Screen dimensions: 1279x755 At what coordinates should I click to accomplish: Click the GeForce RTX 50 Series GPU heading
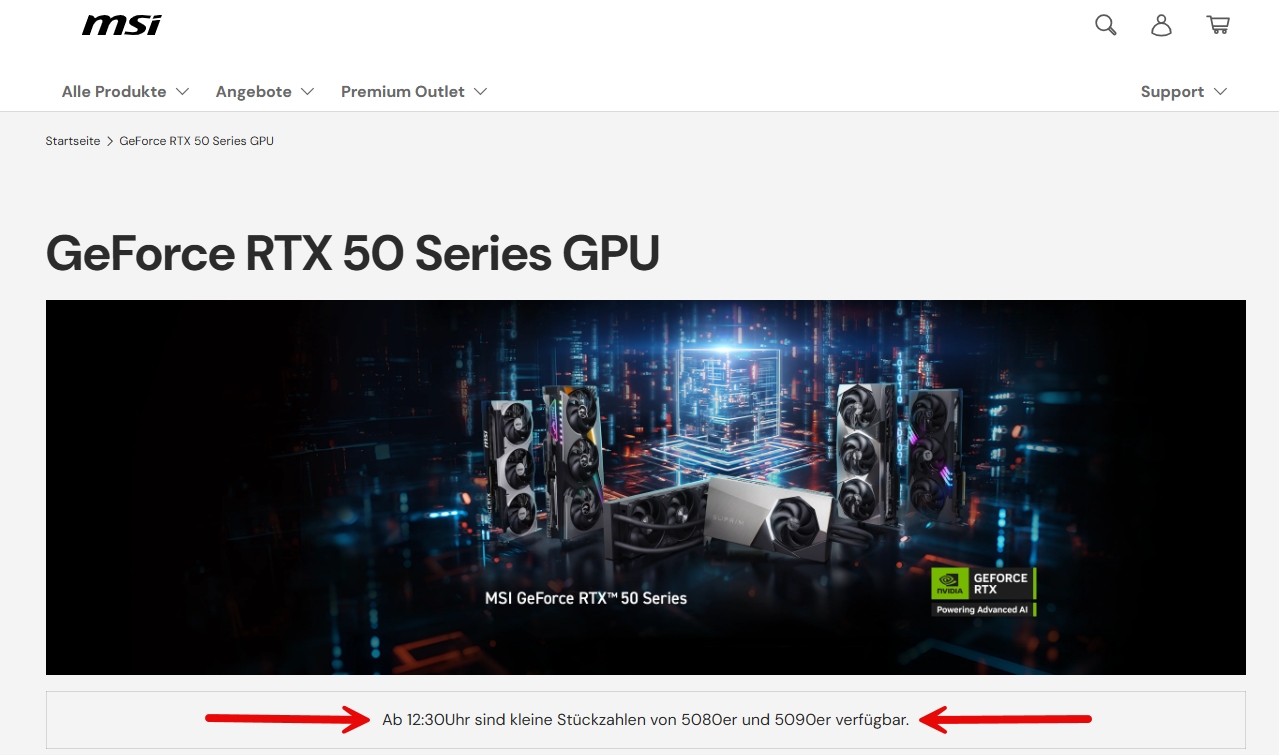[x=353, y=254]
